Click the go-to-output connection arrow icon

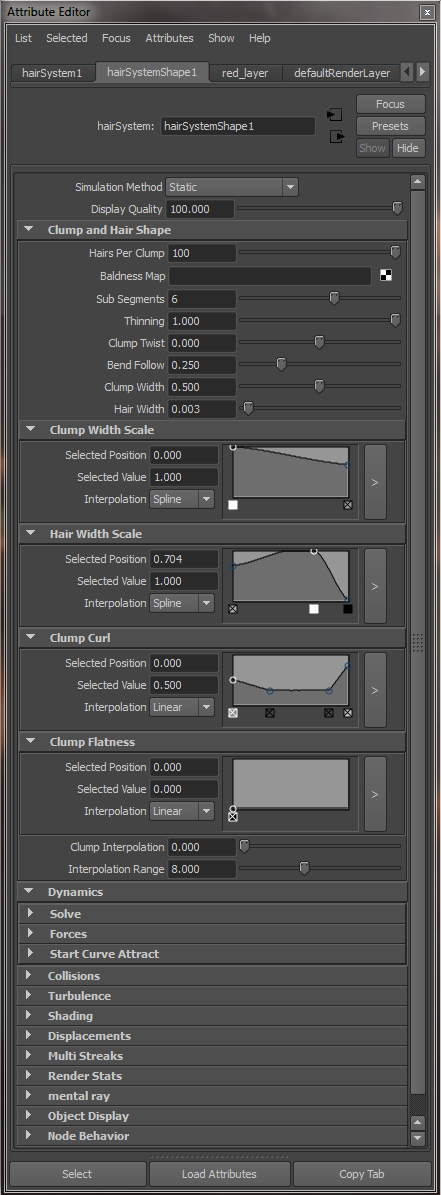coord(336,137)
